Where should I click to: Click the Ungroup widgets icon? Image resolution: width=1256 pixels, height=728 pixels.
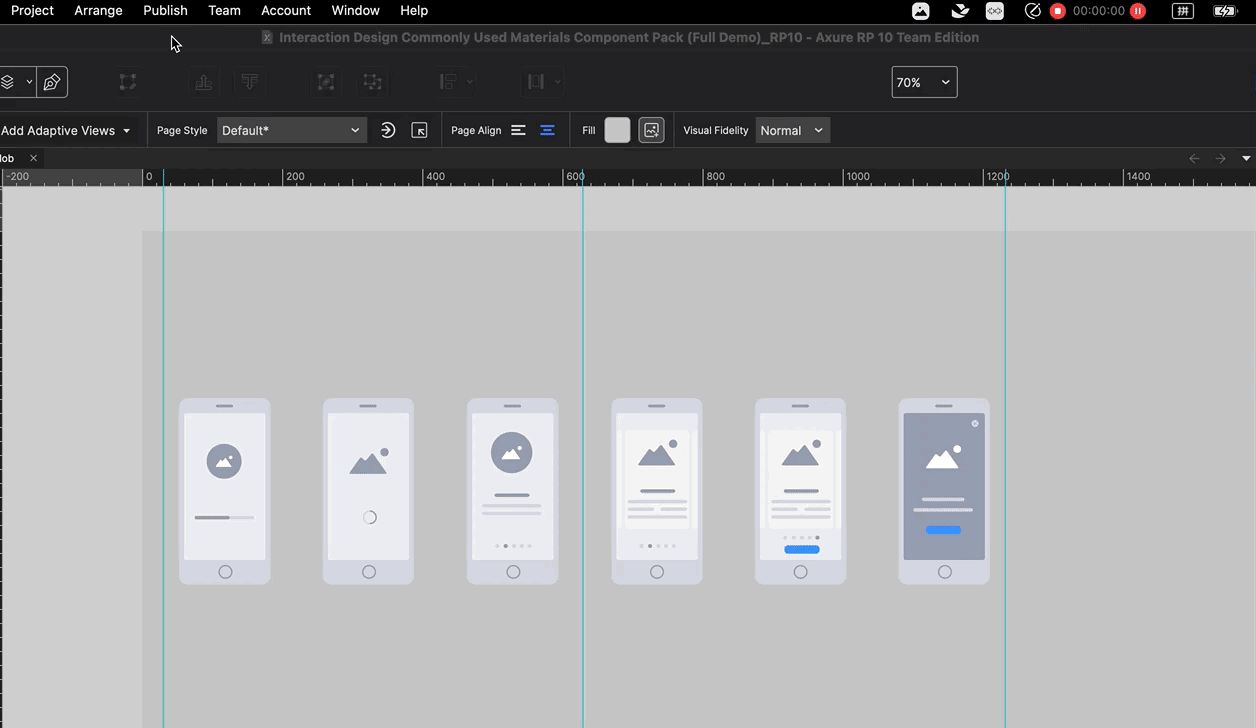[x=372, y=82]
